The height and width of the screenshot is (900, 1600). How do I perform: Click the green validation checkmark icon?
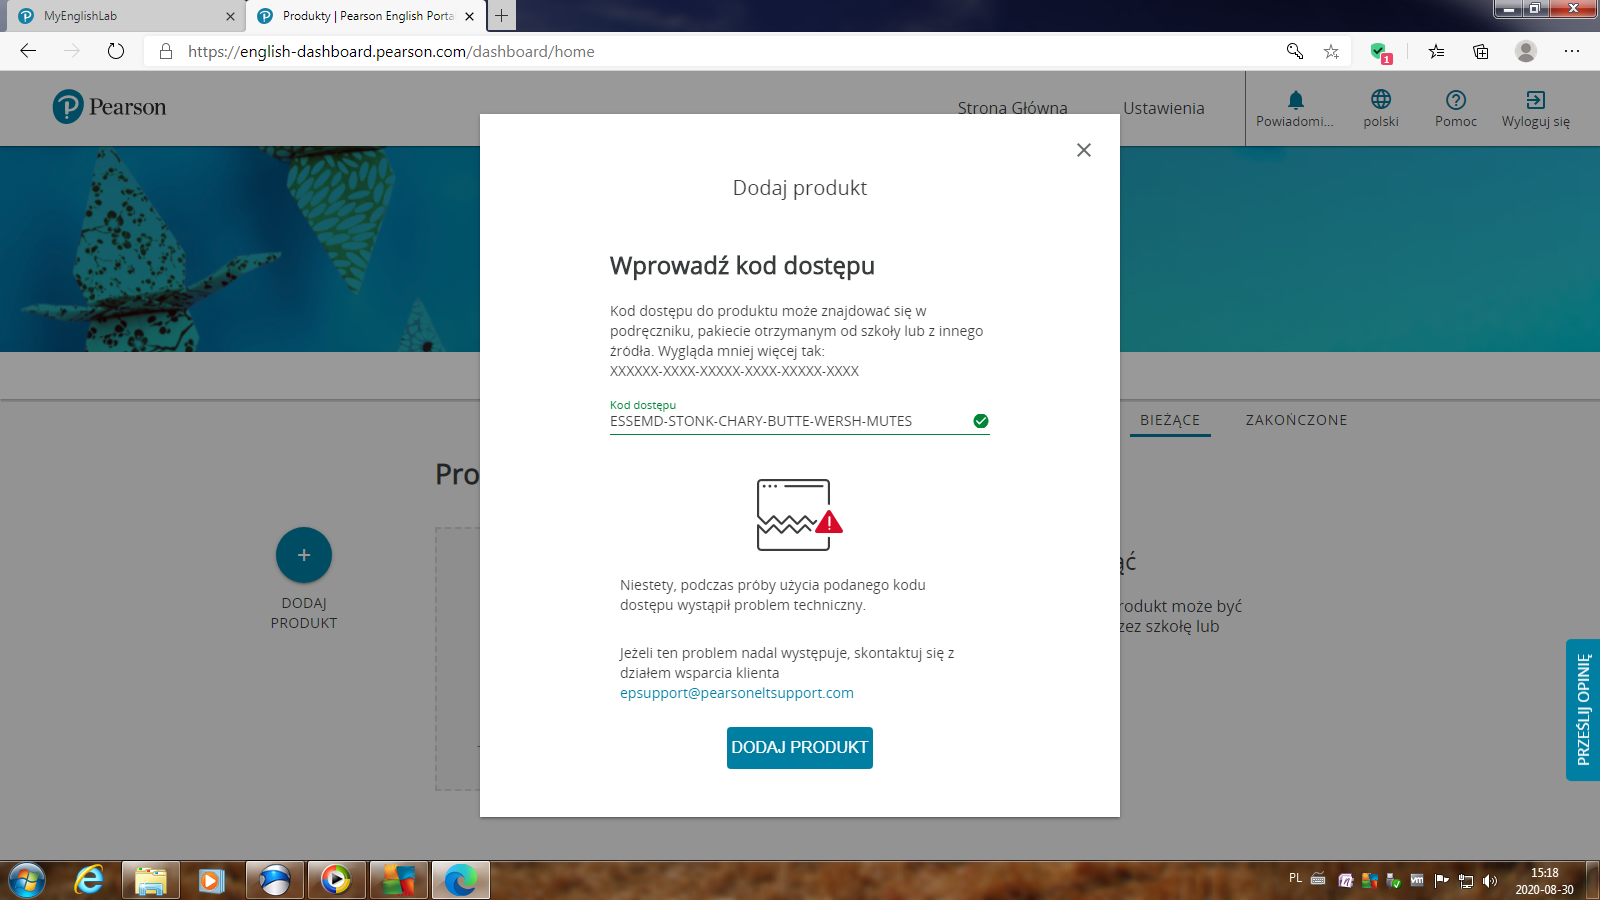(x=981, y=421)
